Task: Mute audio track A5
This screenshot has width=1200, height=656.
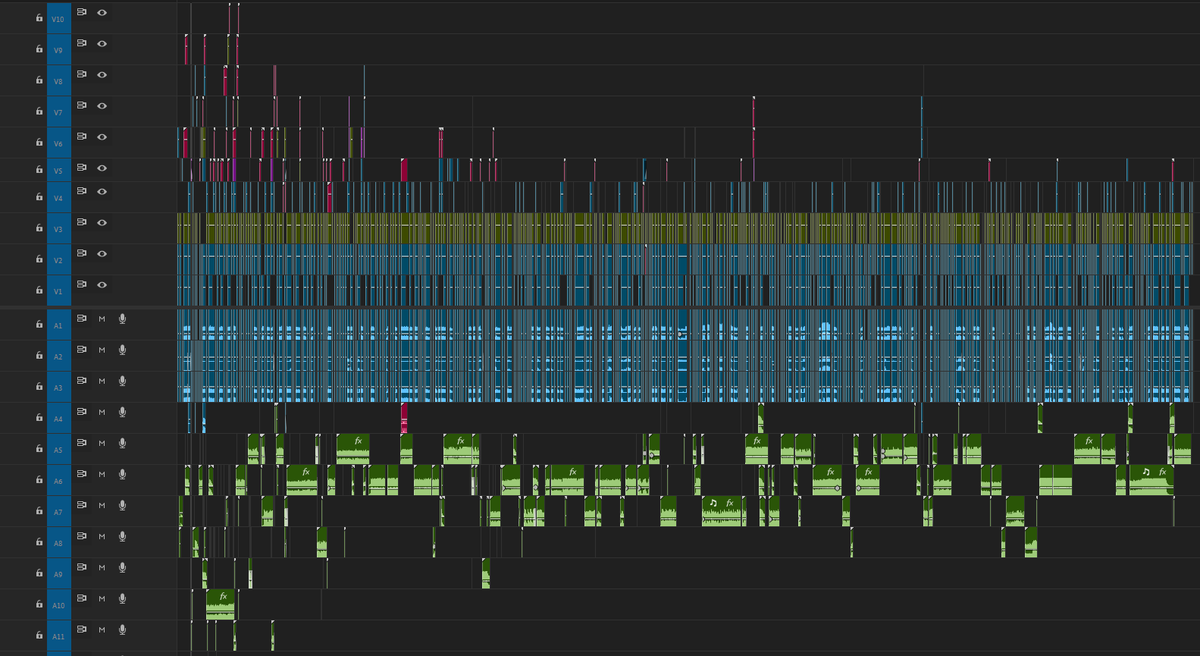Action: 102,442
